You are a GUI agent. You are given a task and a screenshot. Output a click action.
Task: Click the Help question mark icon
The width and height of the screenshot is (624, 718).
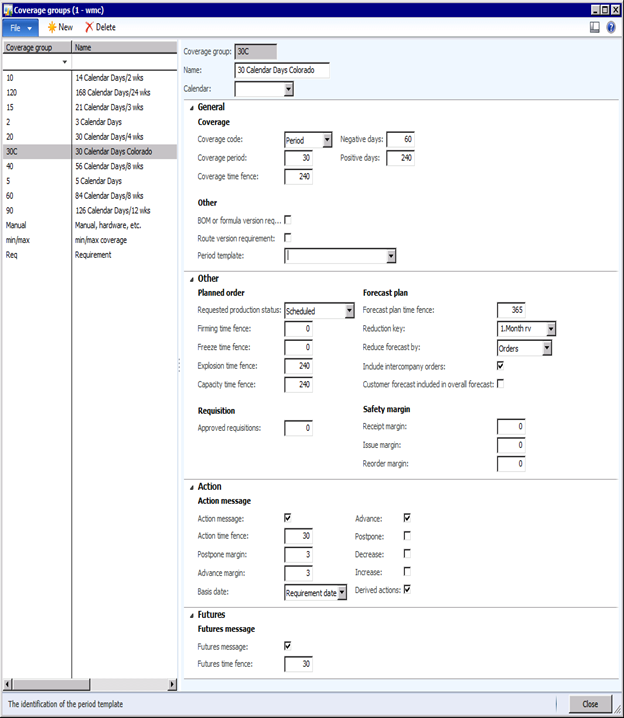coord(611,27)
